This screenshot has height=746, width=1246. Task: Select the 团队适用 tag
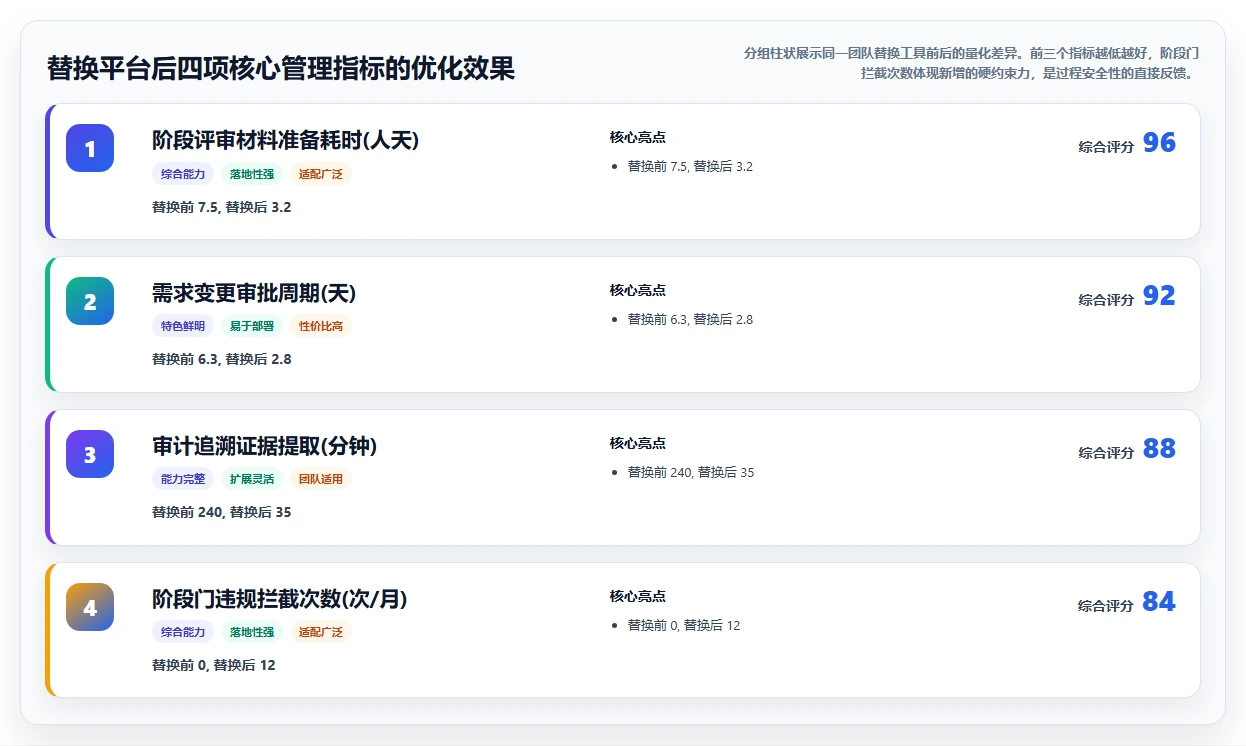point(321,479)
